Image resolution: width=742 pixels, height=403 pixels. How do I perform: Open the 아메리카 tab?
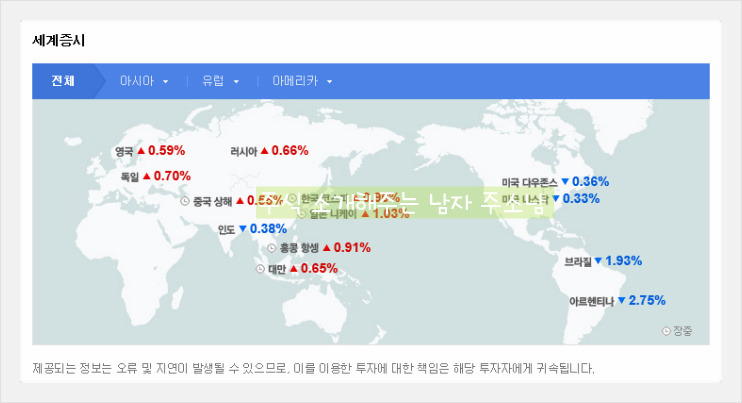coord(295,81)
